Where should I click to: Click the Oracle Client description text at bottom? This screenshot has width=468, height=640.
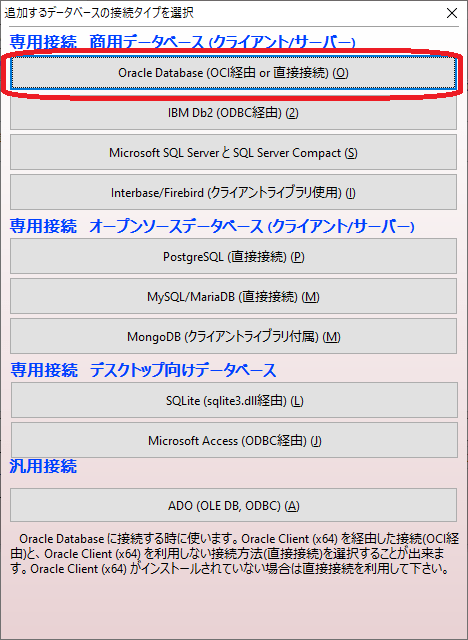coord(235,554)
